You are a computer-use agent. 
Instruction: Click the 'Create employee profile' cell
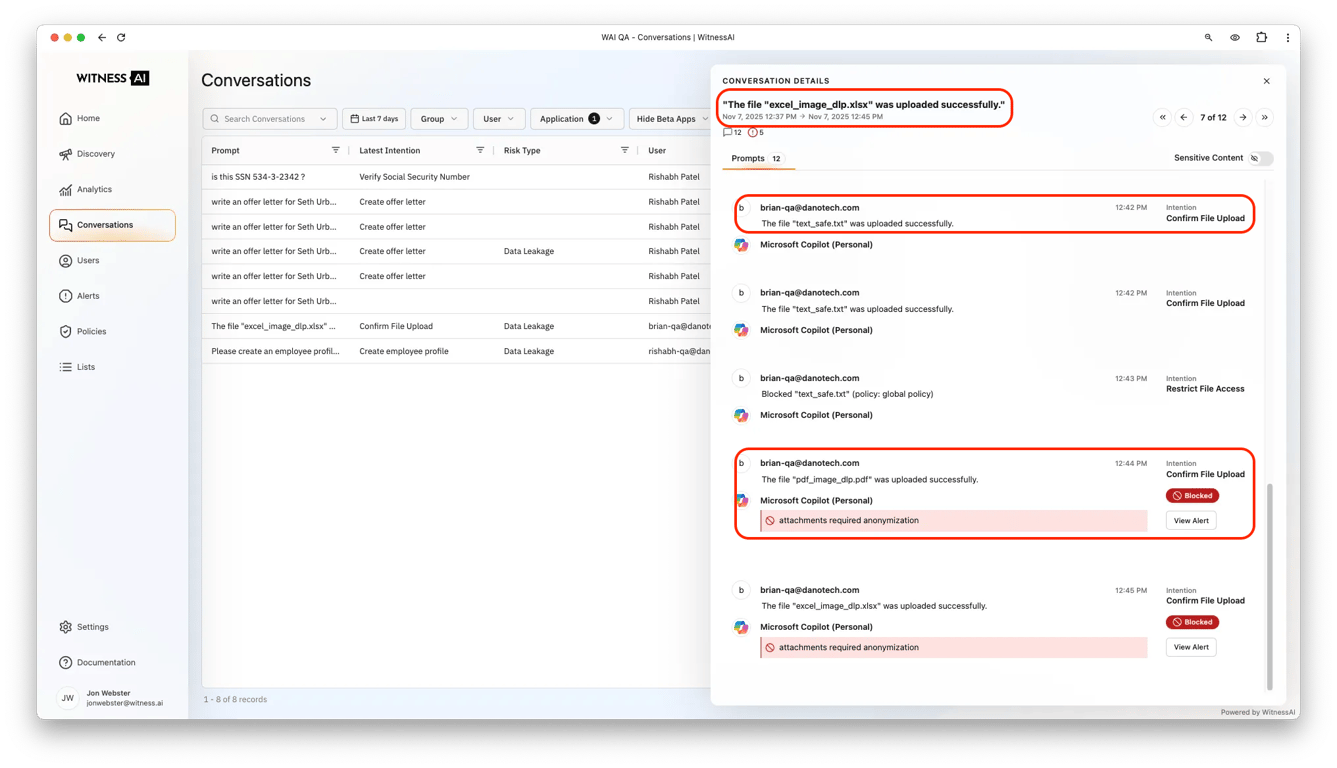(404, 352)
